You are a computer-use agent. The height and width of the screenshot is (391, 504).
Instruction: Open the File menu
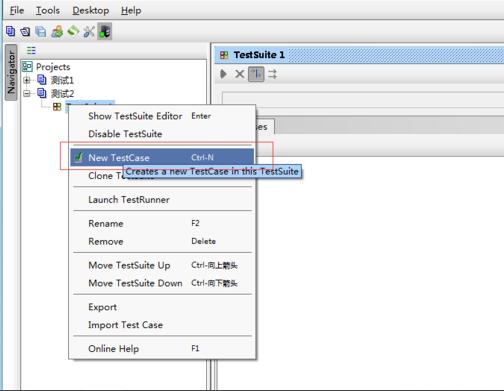click(x=17, y=10)
